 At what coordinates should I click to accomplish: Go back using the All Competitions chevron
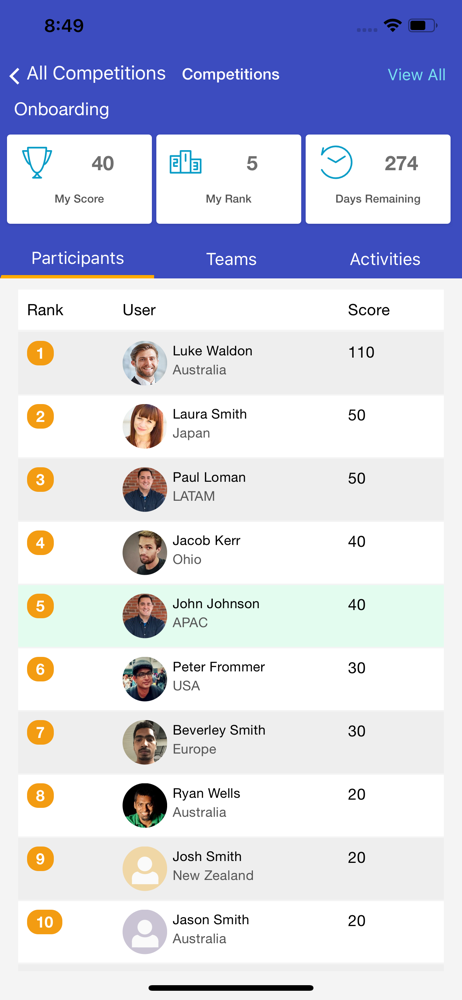14,76
